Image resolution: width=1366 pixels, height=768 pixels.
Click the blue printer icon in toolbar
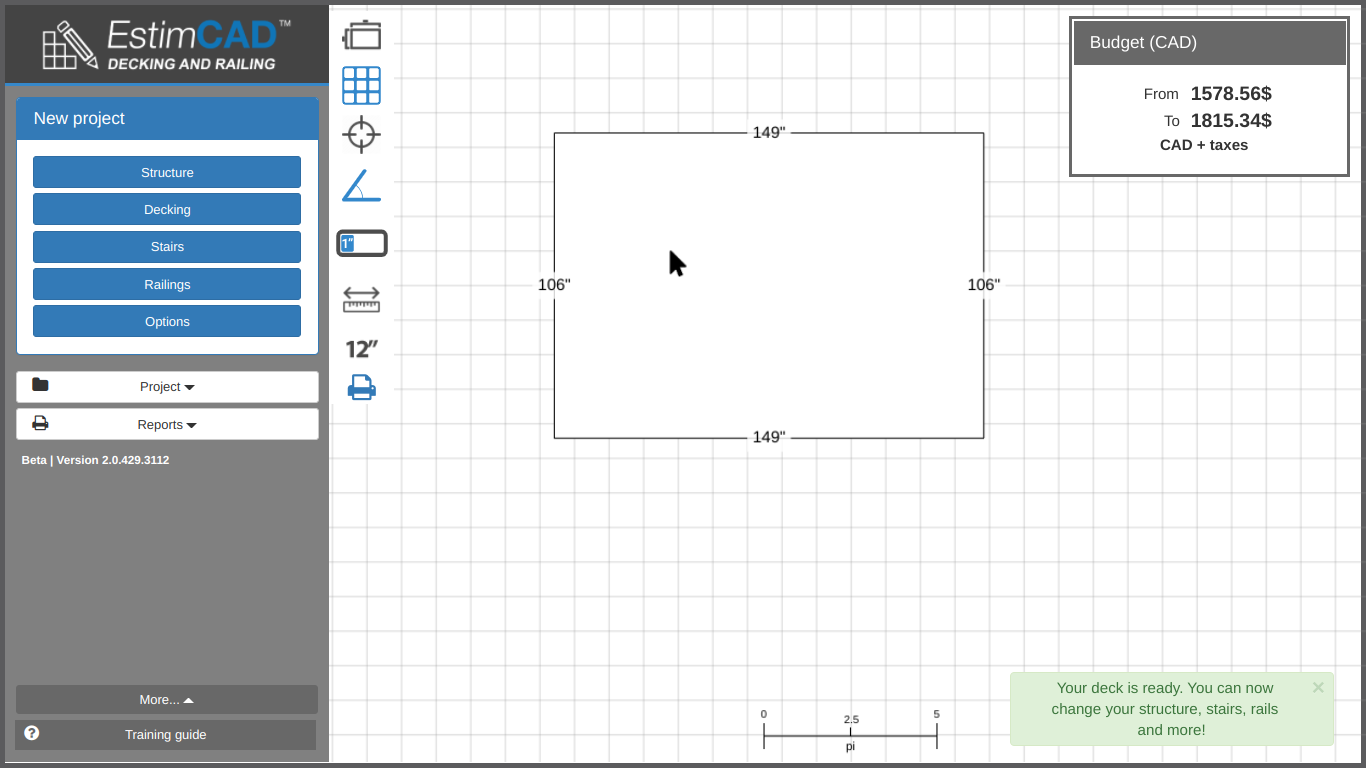tap(362, 387)
